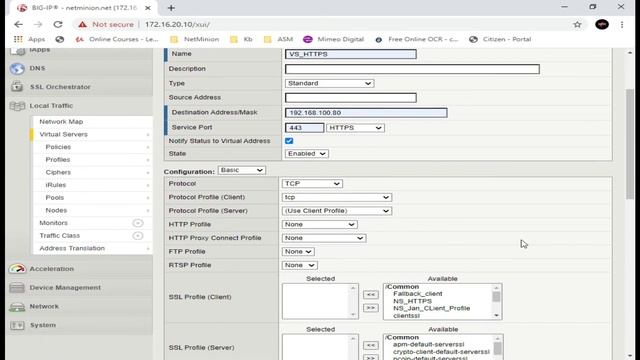Open HTTP Profile dropdown

tap(319, 224)
